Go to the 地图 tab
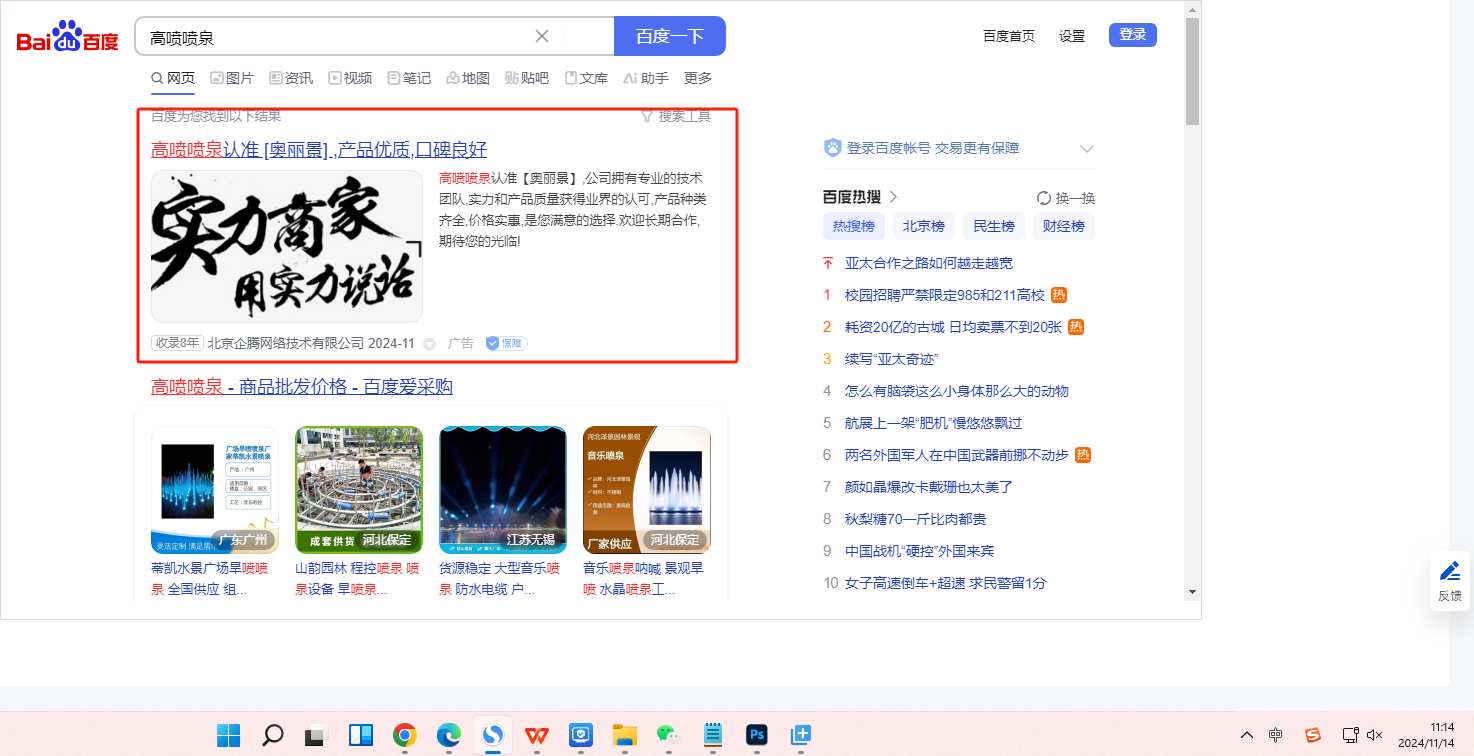Screen dimensions: 1474x756 coord(468,78)
